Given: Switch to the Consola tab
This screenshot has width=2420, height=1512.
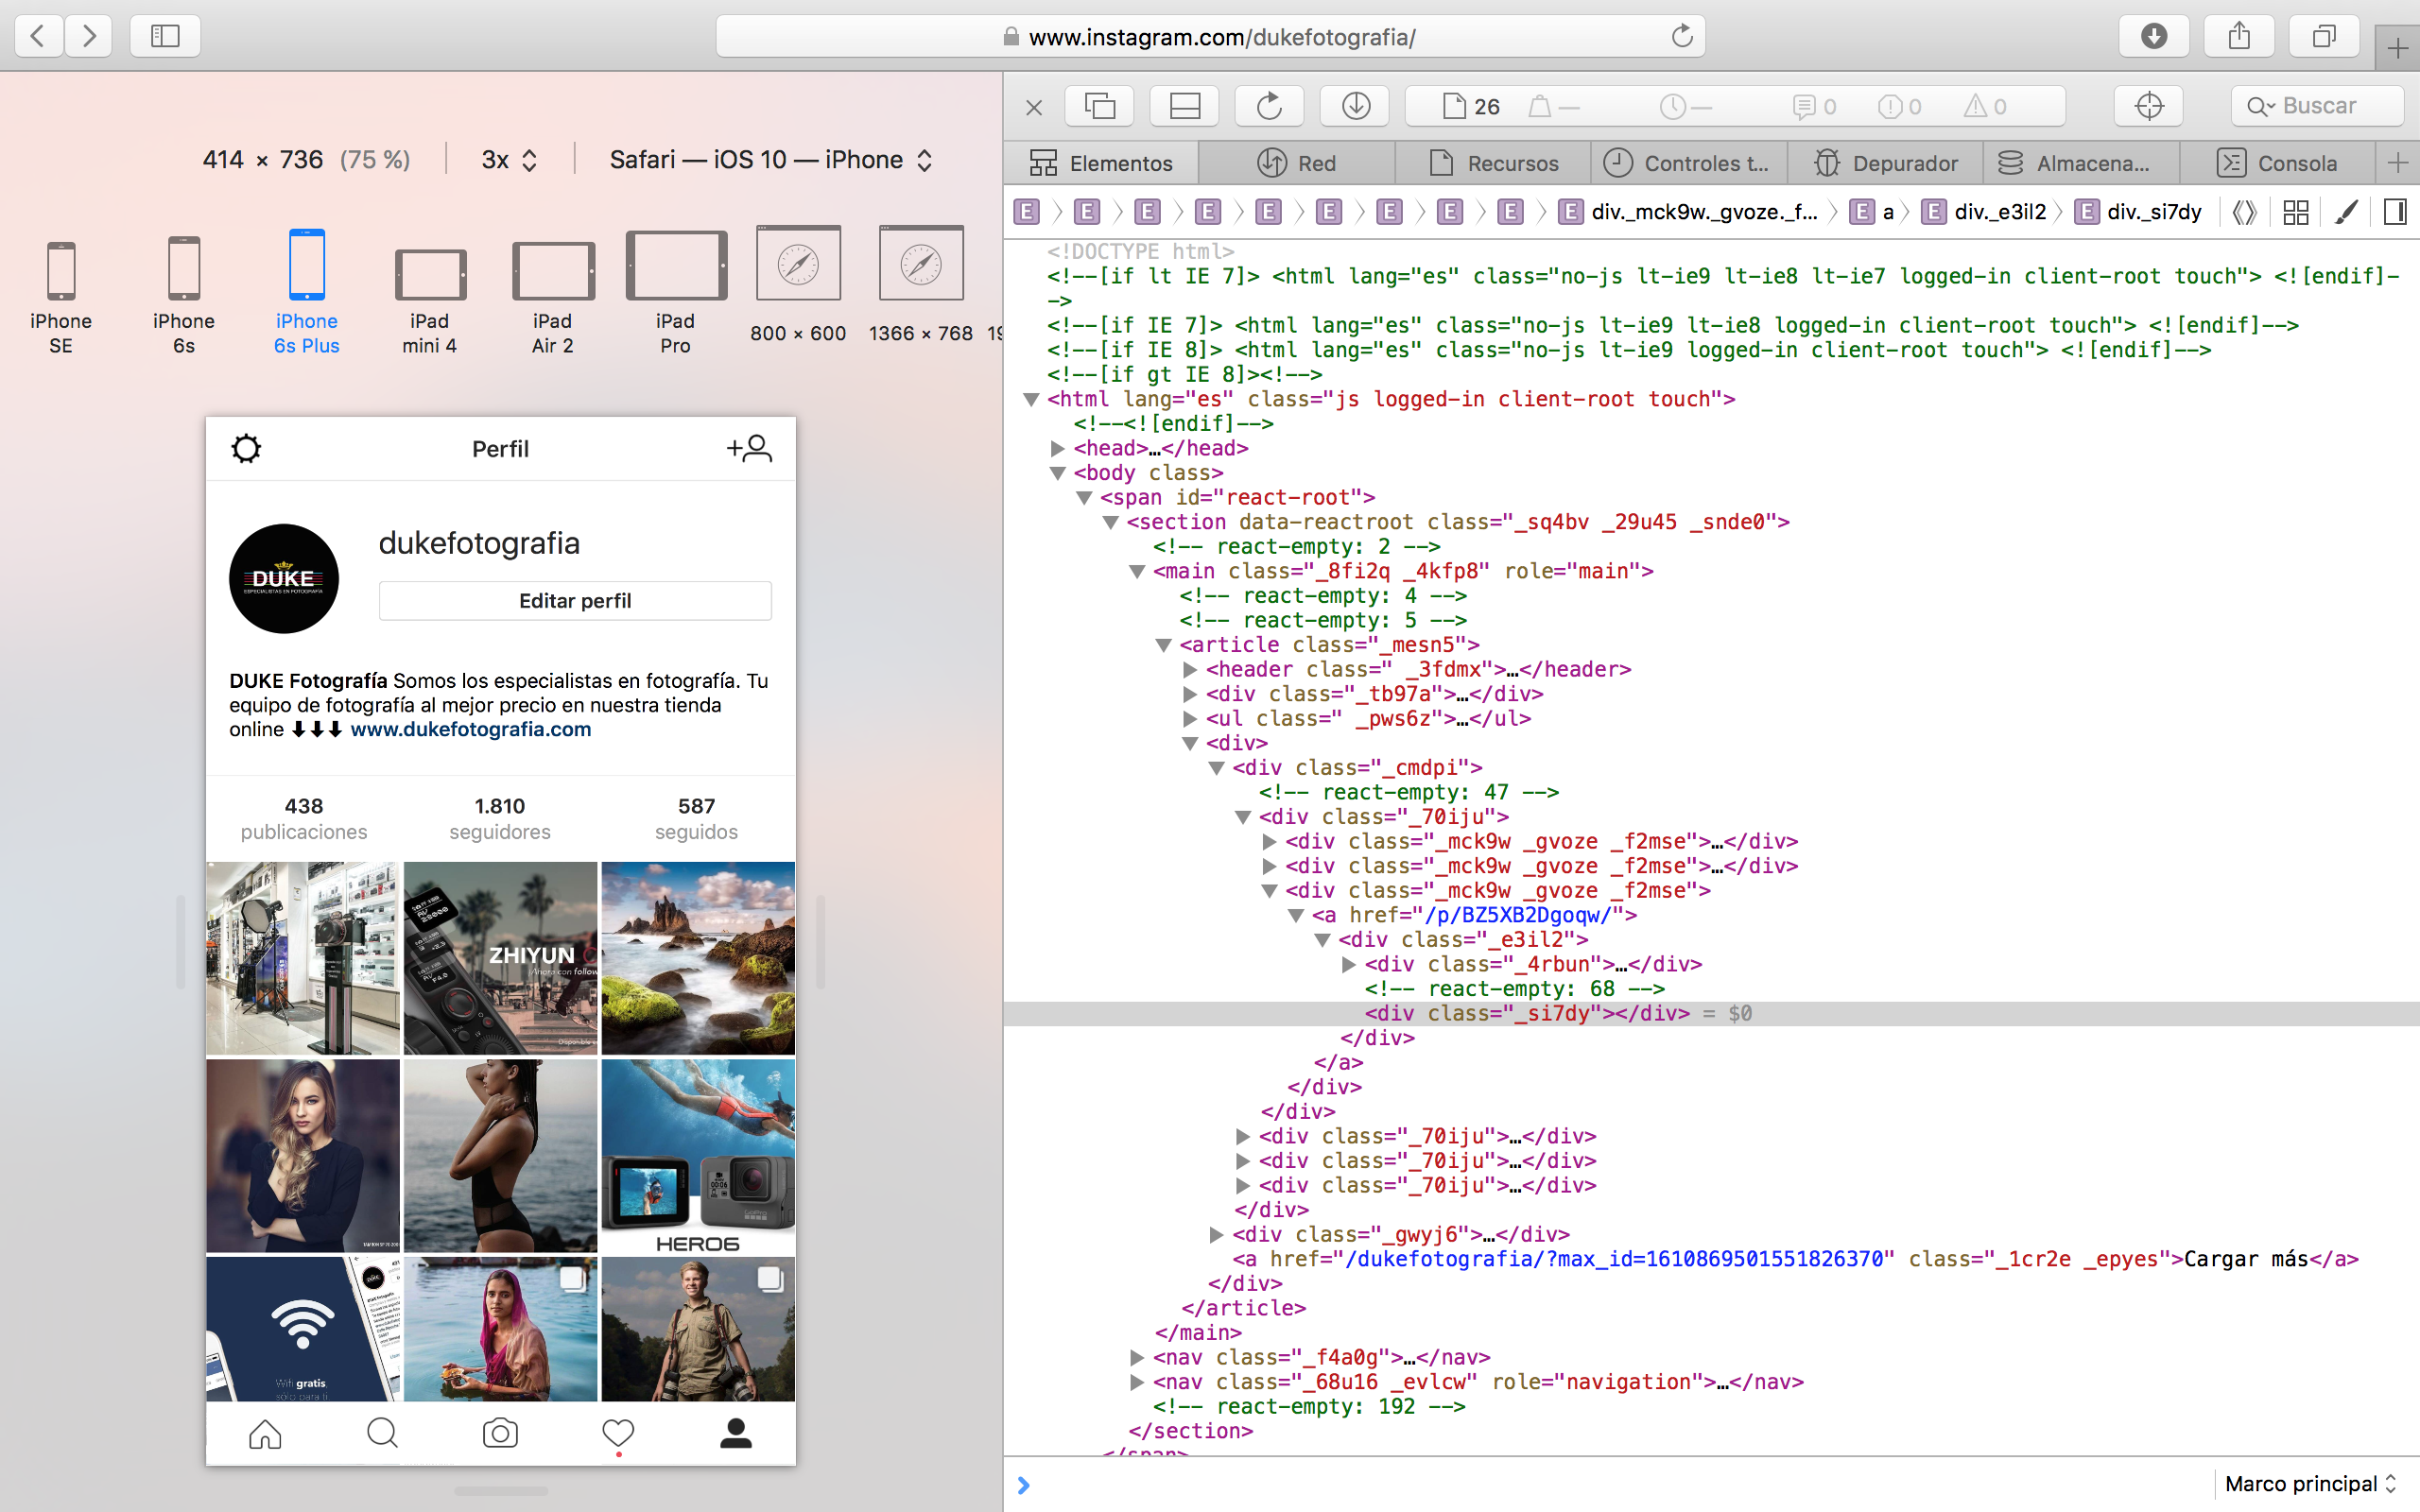Looking at the screenshot, I should click(x=2276, y=163).
